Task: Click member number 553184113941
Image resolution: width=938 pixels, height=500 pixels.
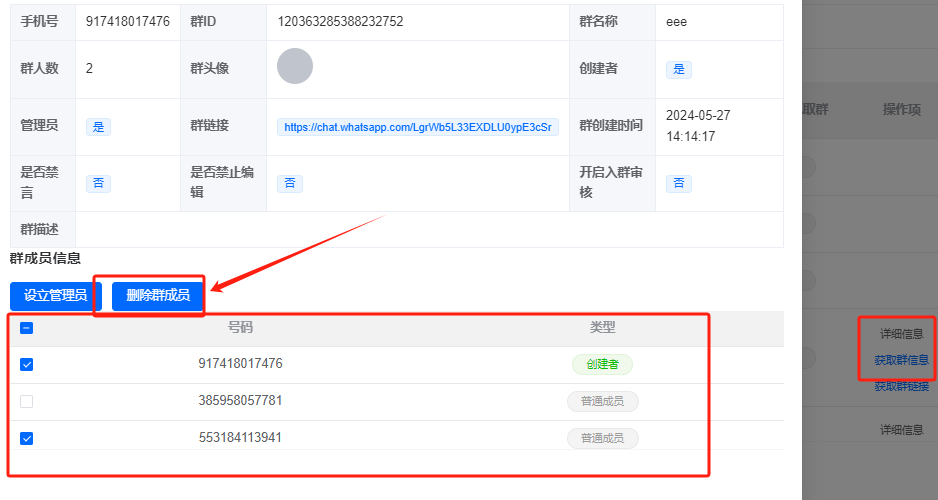Action: tap(240, 438)
